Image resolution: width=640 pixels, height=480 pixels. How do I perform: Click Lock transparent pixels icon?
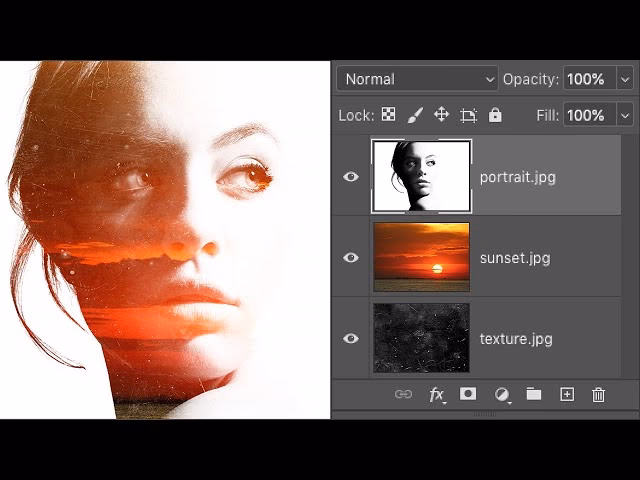click(388, 115)
